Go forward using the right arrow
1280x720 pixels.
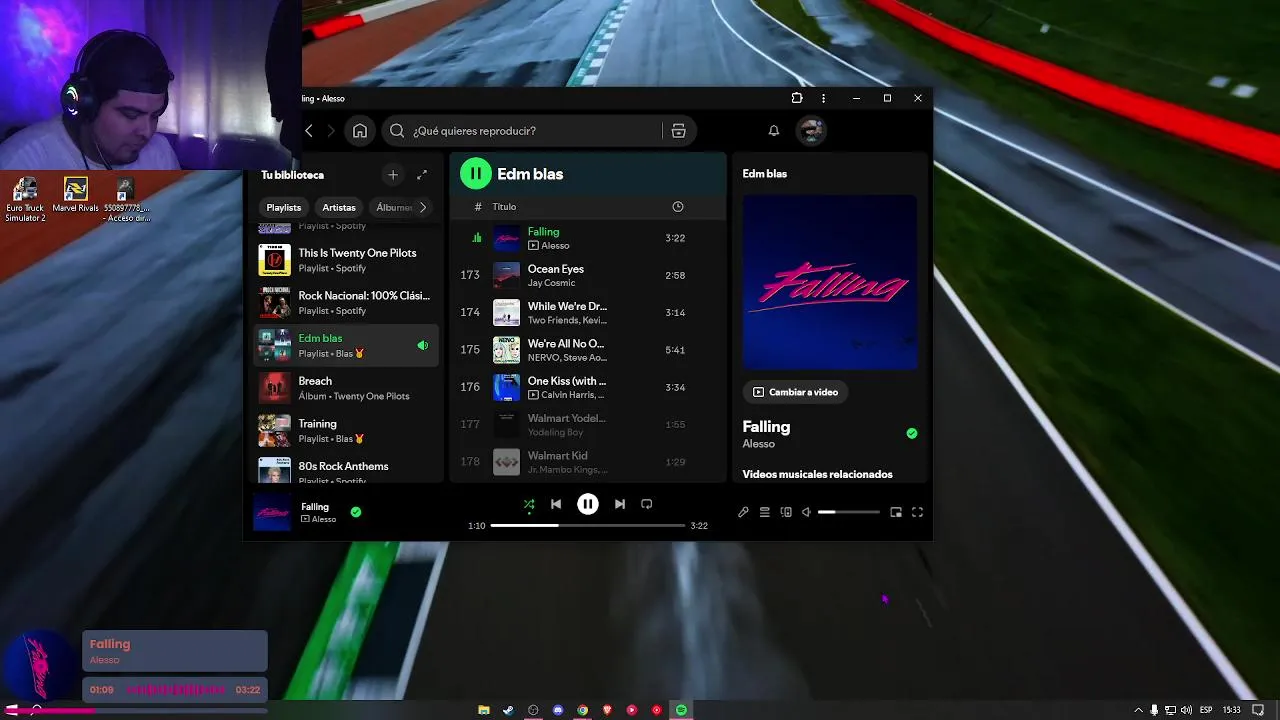[x=331, y=131]
